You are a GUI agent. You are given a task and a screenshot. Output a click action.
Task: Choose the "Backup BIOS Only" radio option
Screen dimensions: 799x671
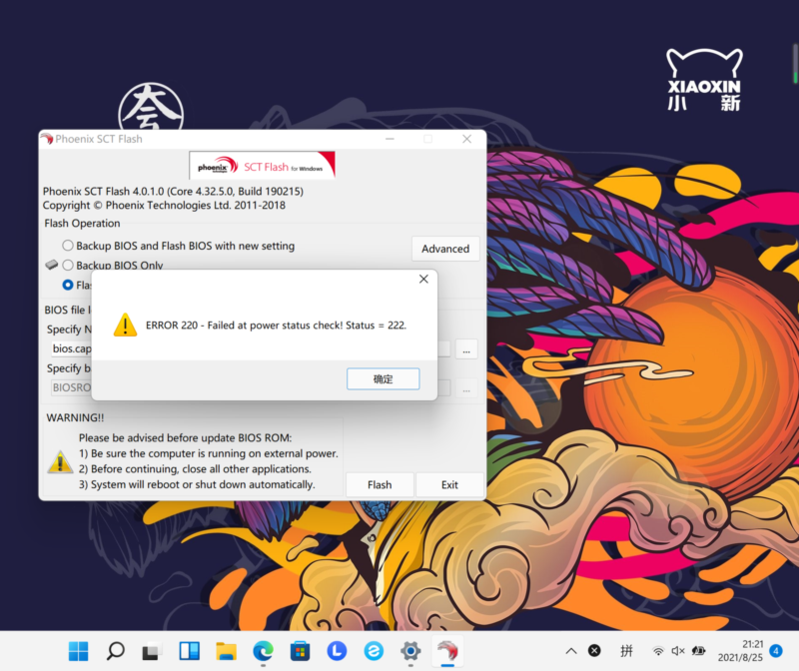pyautogui.click(x=68, y=265)
